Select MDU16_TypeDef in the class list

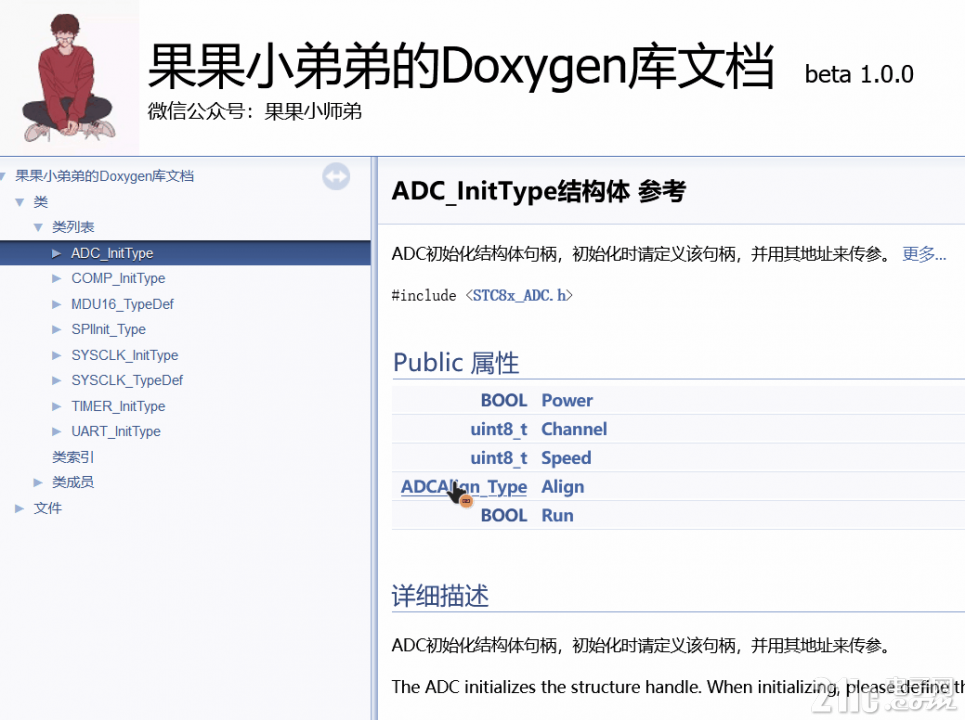coord(122,304)
